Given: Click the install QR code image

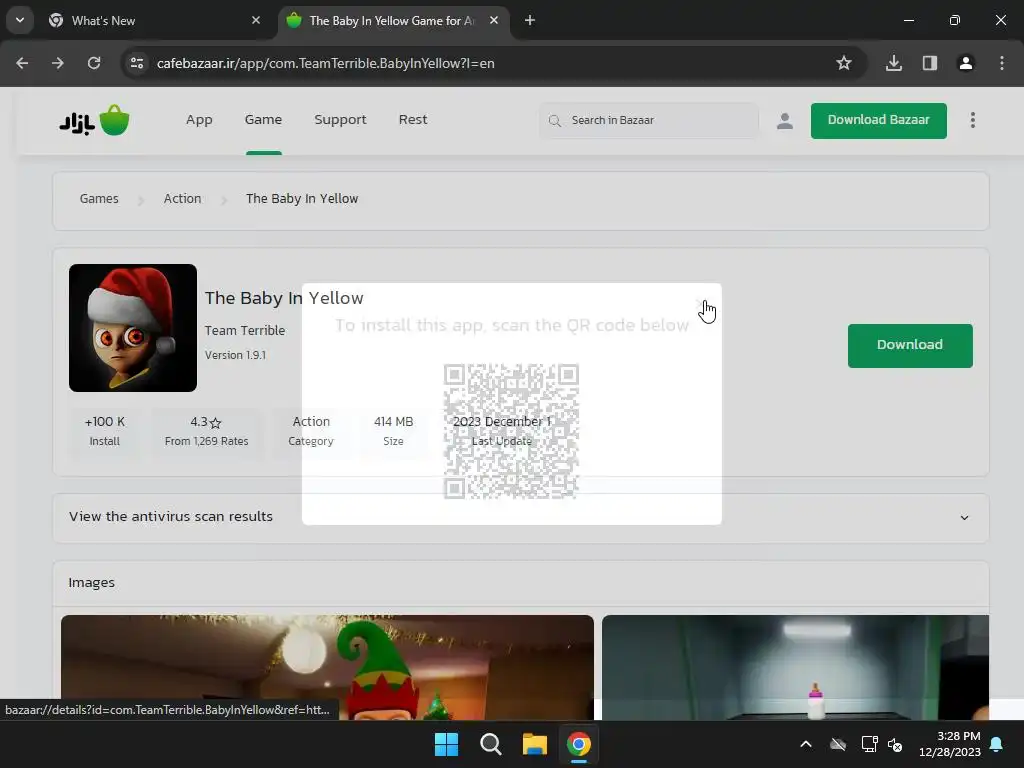Looking at the screenshot, I should [x=511, y=431].
